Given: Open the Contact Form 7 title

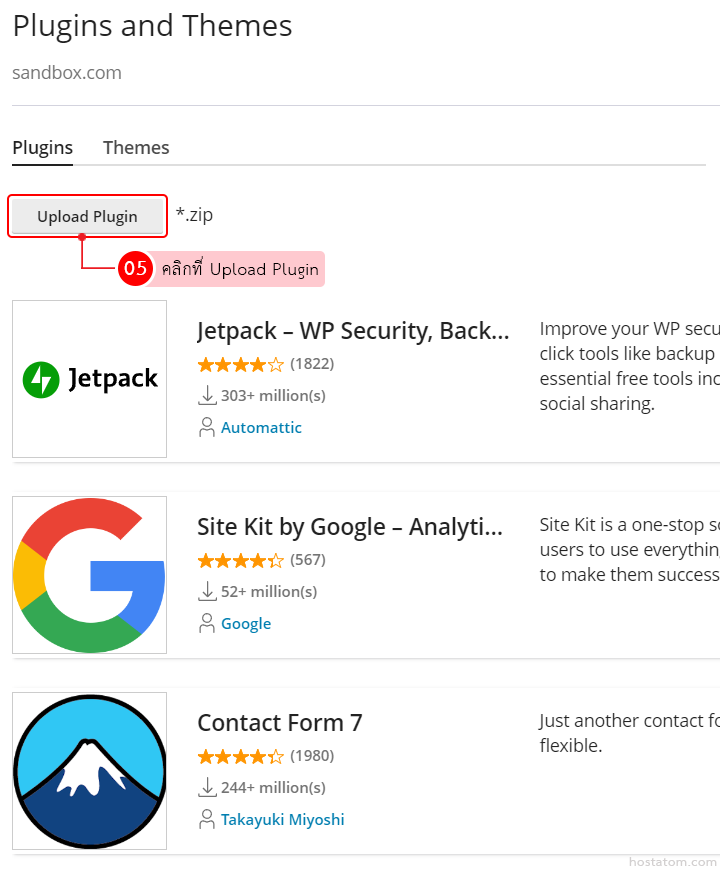Looking at the screenshot, I should 280,723.
